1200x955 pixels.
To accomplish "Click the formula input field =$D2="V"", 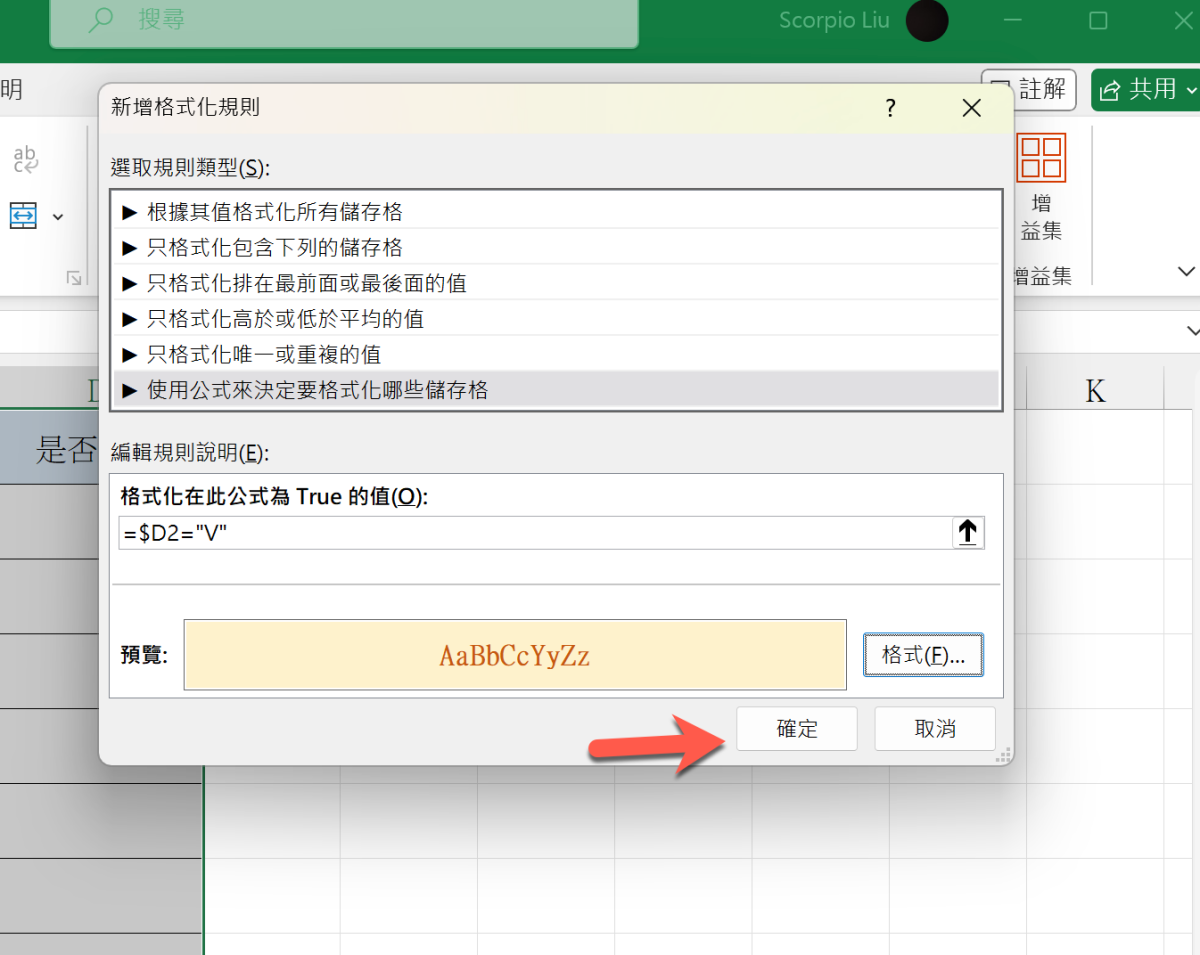I will coord(536,533).
